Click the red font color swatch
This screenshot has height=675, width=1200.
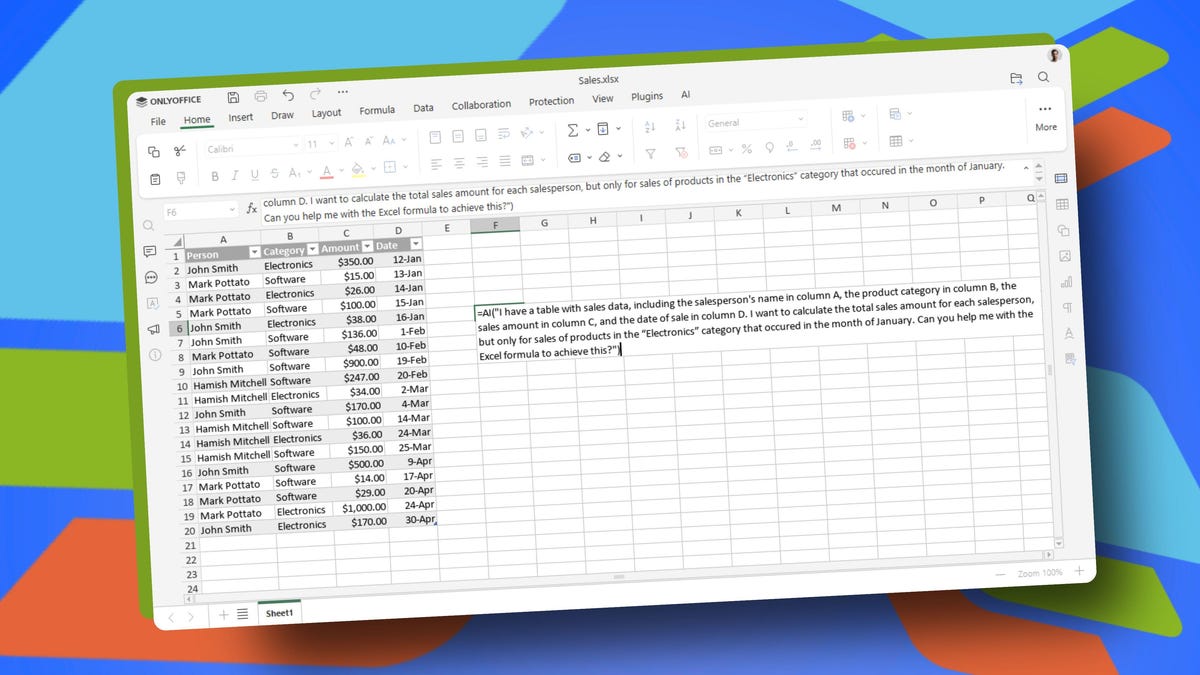click(326, 172)
